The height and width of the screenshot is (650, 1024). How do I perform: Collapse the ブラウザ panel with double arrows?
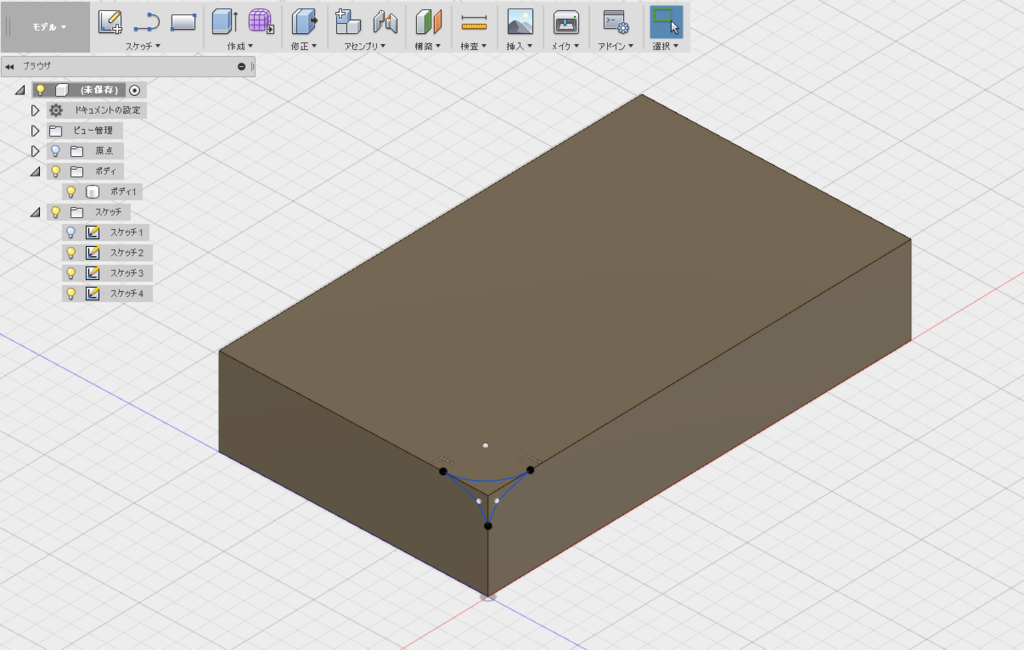click(x=9, y=66)
